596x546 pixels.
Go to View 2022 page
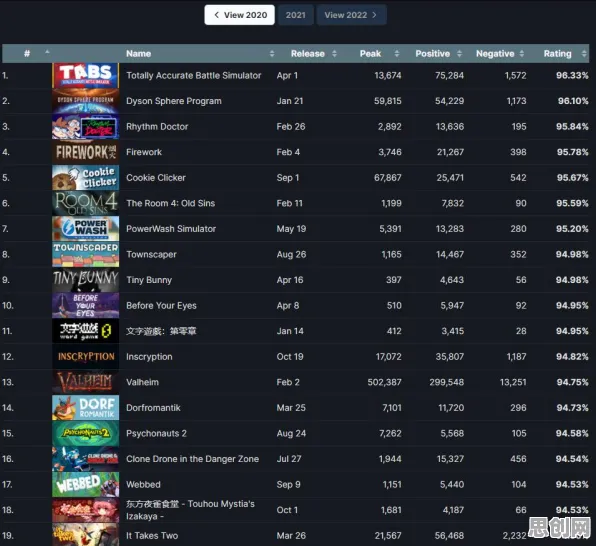pyautogui.click(x=351, y=15)
